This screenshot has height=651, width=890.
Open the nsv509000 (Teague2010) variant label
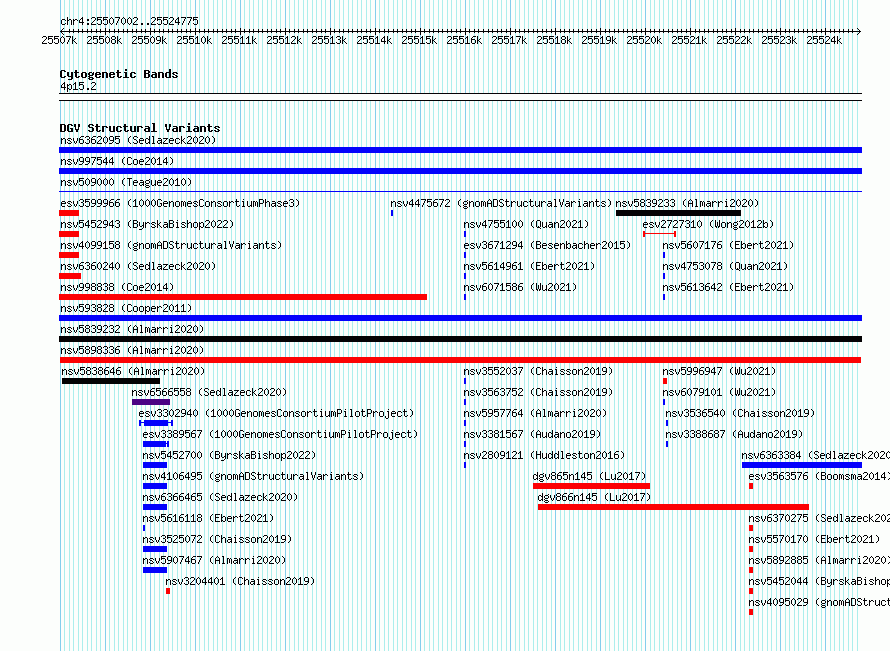coord(126,182)
